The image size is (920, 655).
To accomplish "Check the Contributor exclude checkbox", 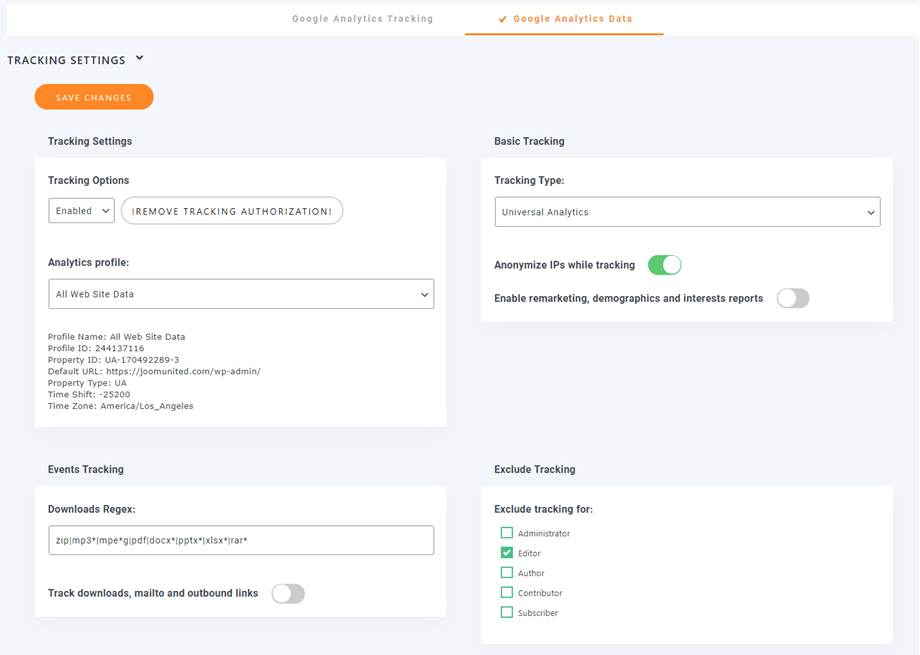I will pyautogui.click(x=507, y=593).
